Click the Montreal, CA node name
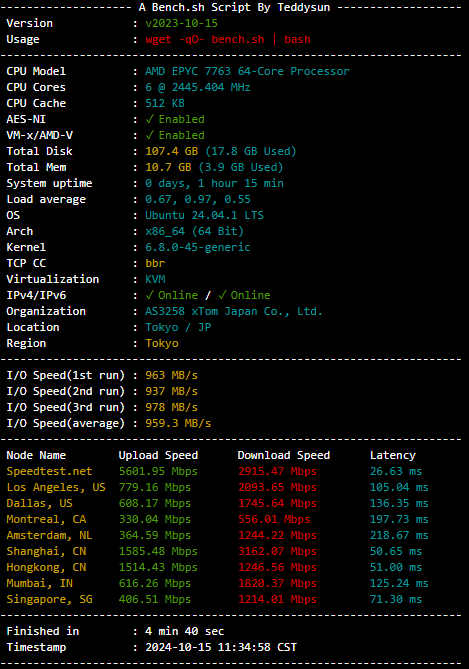The image size is (469, 669). 46,519
